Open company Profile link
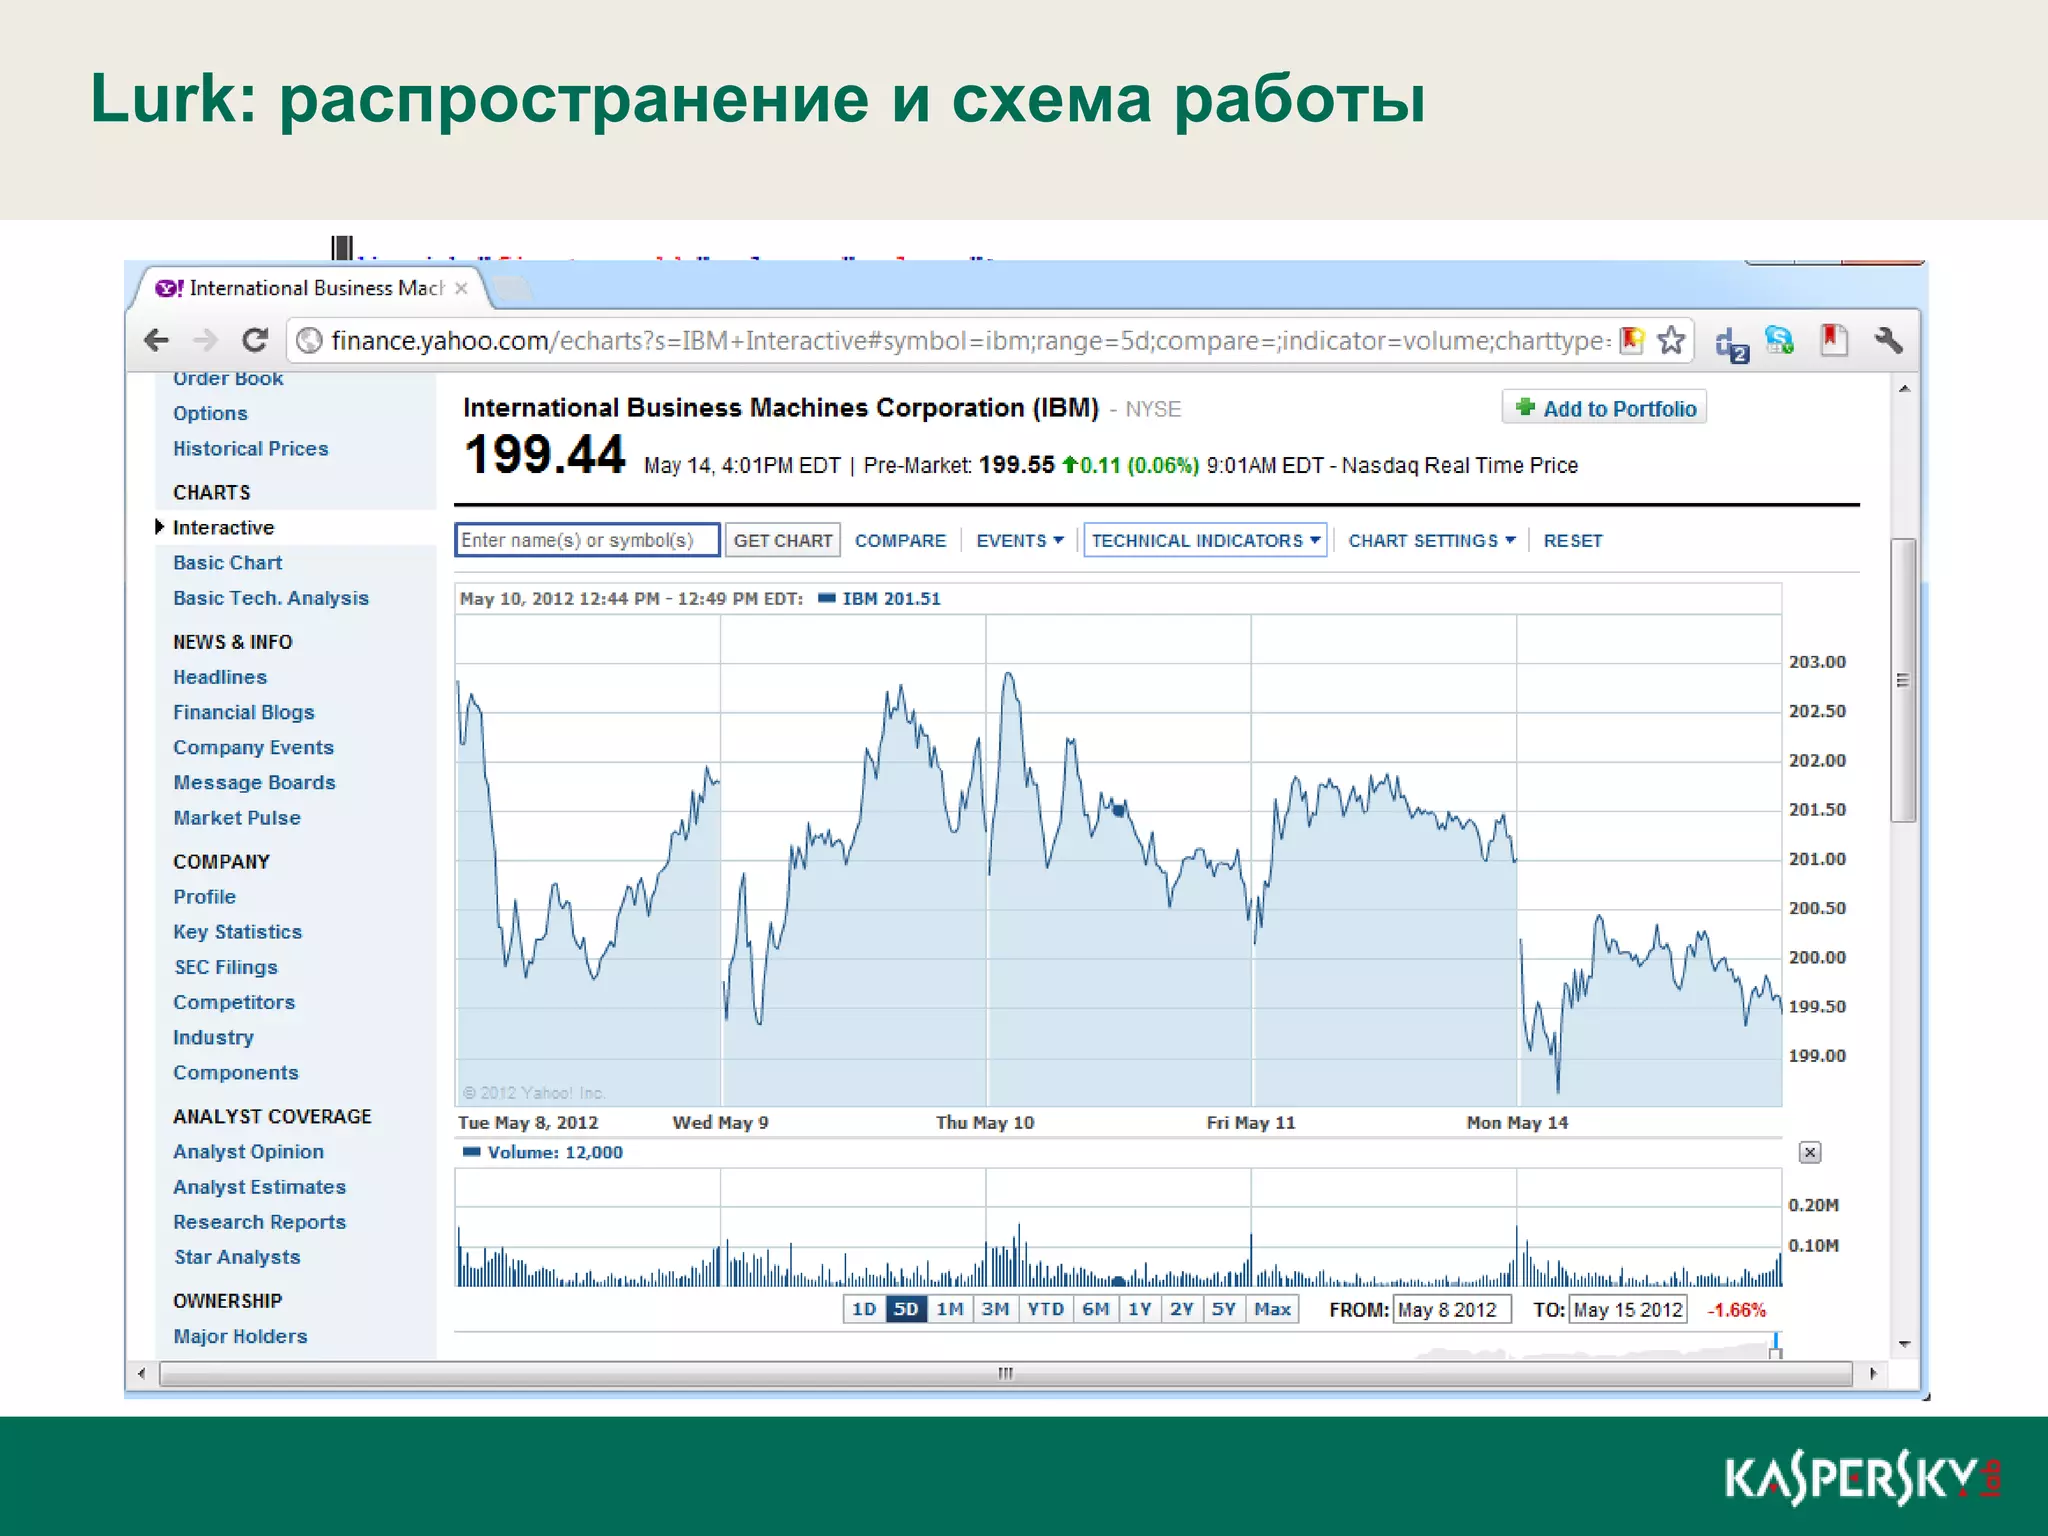The width and height of the screenshot is (2048, 1536). (205, 896)
